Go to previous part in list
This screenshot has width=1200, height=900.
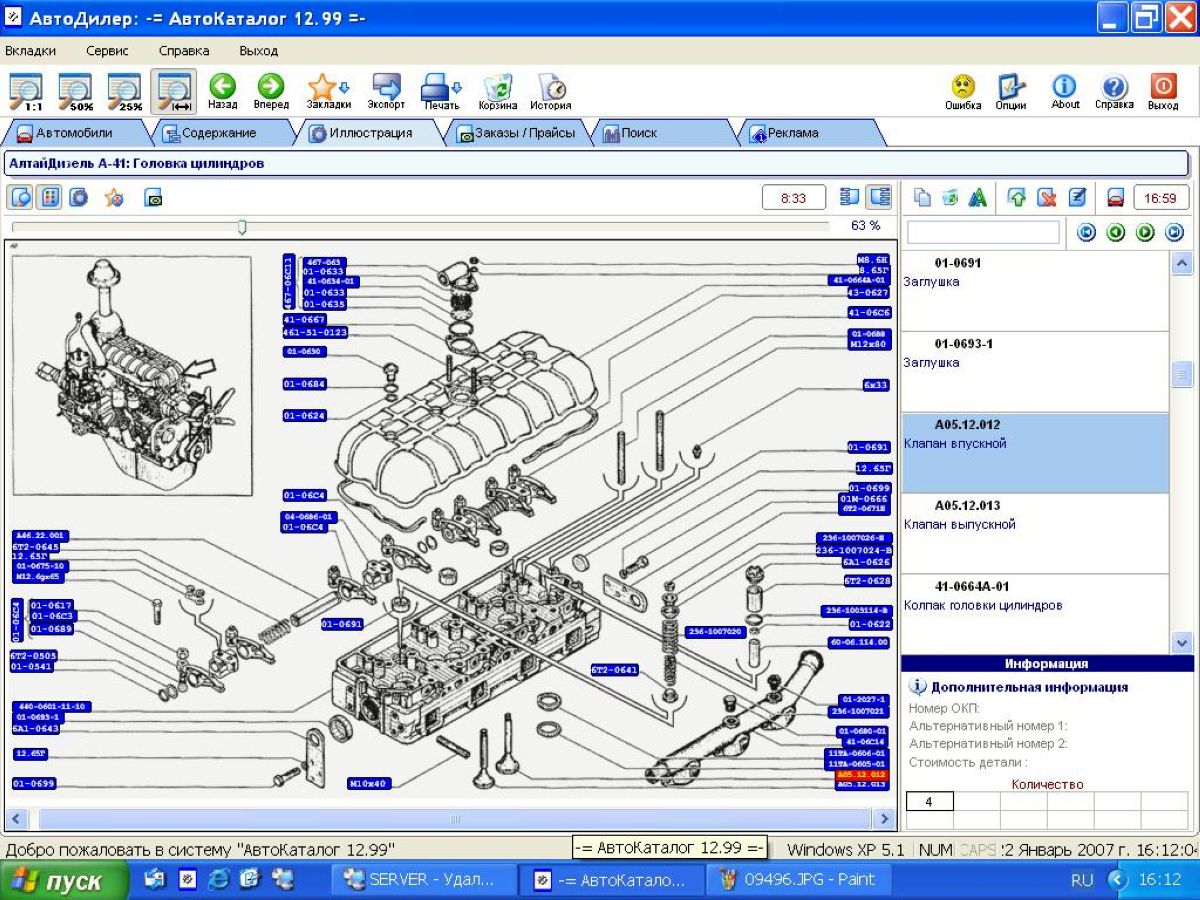[x=1115, y=233]
